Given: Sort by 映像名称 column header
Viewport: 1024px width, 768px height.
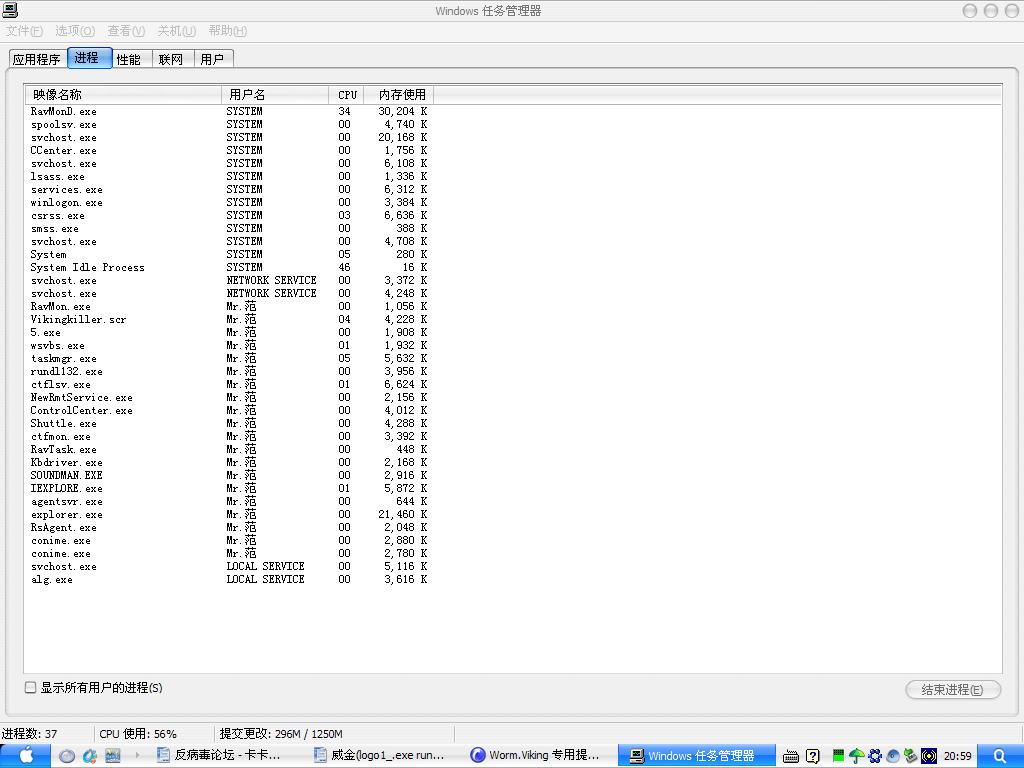Looking at the screenshot, I should click(123, 95).
